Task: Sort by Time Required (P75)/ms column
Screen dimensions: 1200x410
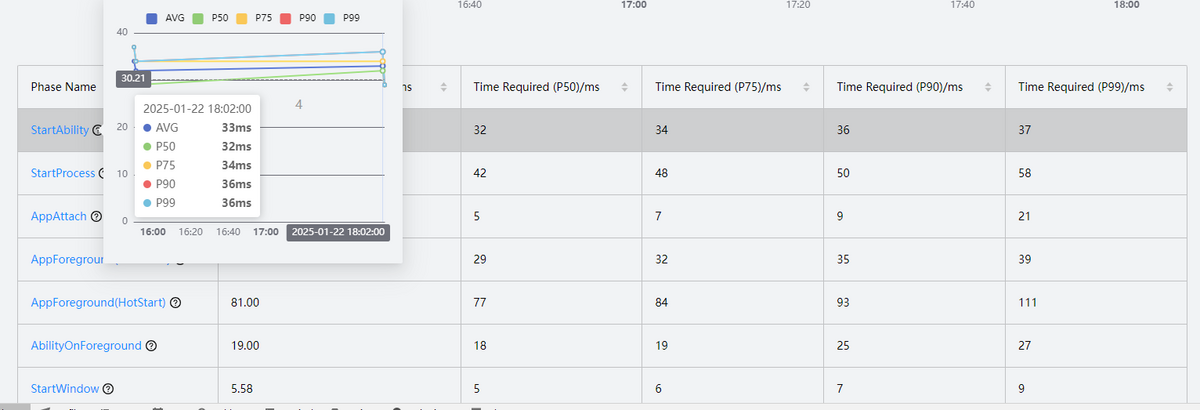Action: pyautogui.click(x=806, y=88)
